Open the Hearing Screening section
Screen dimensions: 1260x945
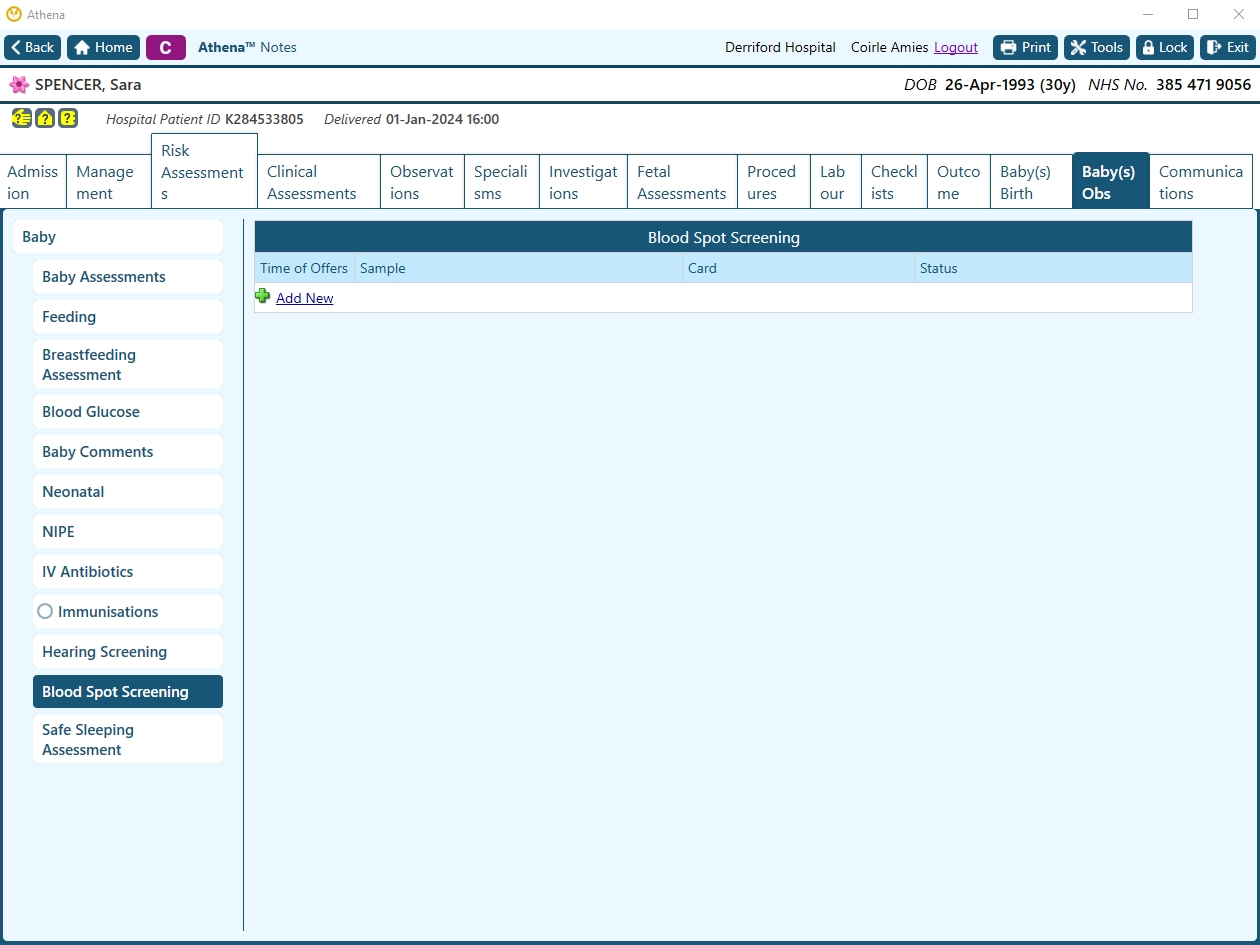[x=128, y=652]
